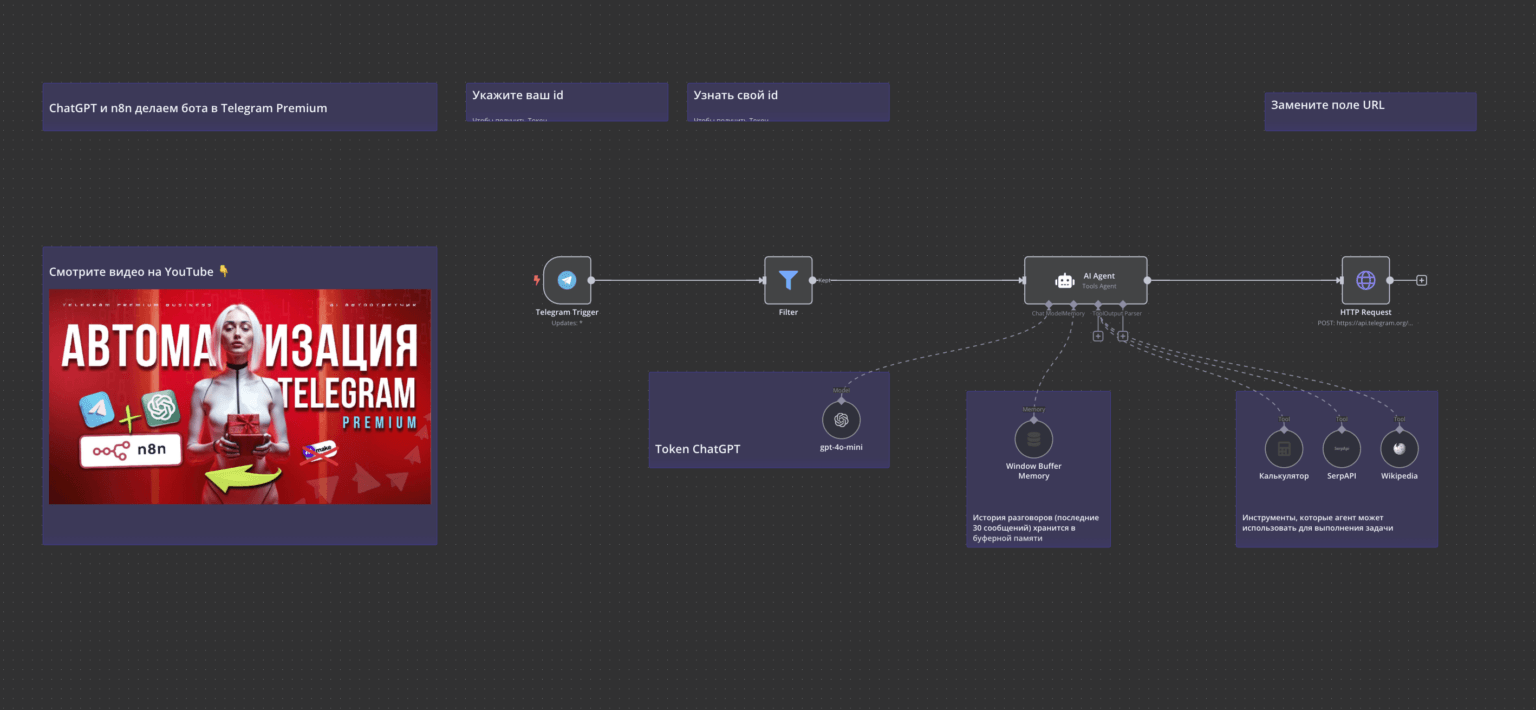Screen dimensions: 1536x710
Task: Click the 'Калькулятор' label
Action: pyautogui.click(x=1284, y=476)
